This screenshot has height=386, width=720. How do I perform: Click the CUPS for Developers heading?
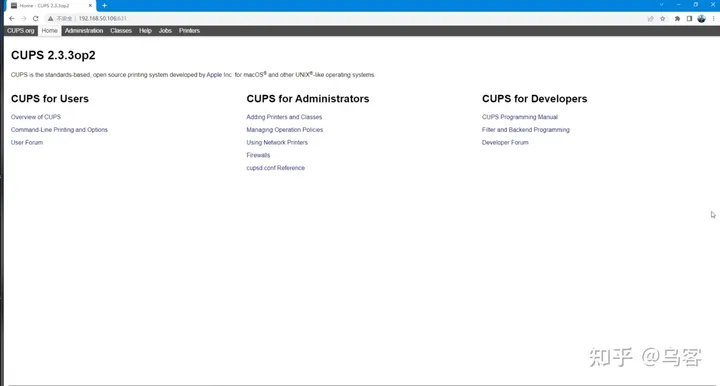534,99
